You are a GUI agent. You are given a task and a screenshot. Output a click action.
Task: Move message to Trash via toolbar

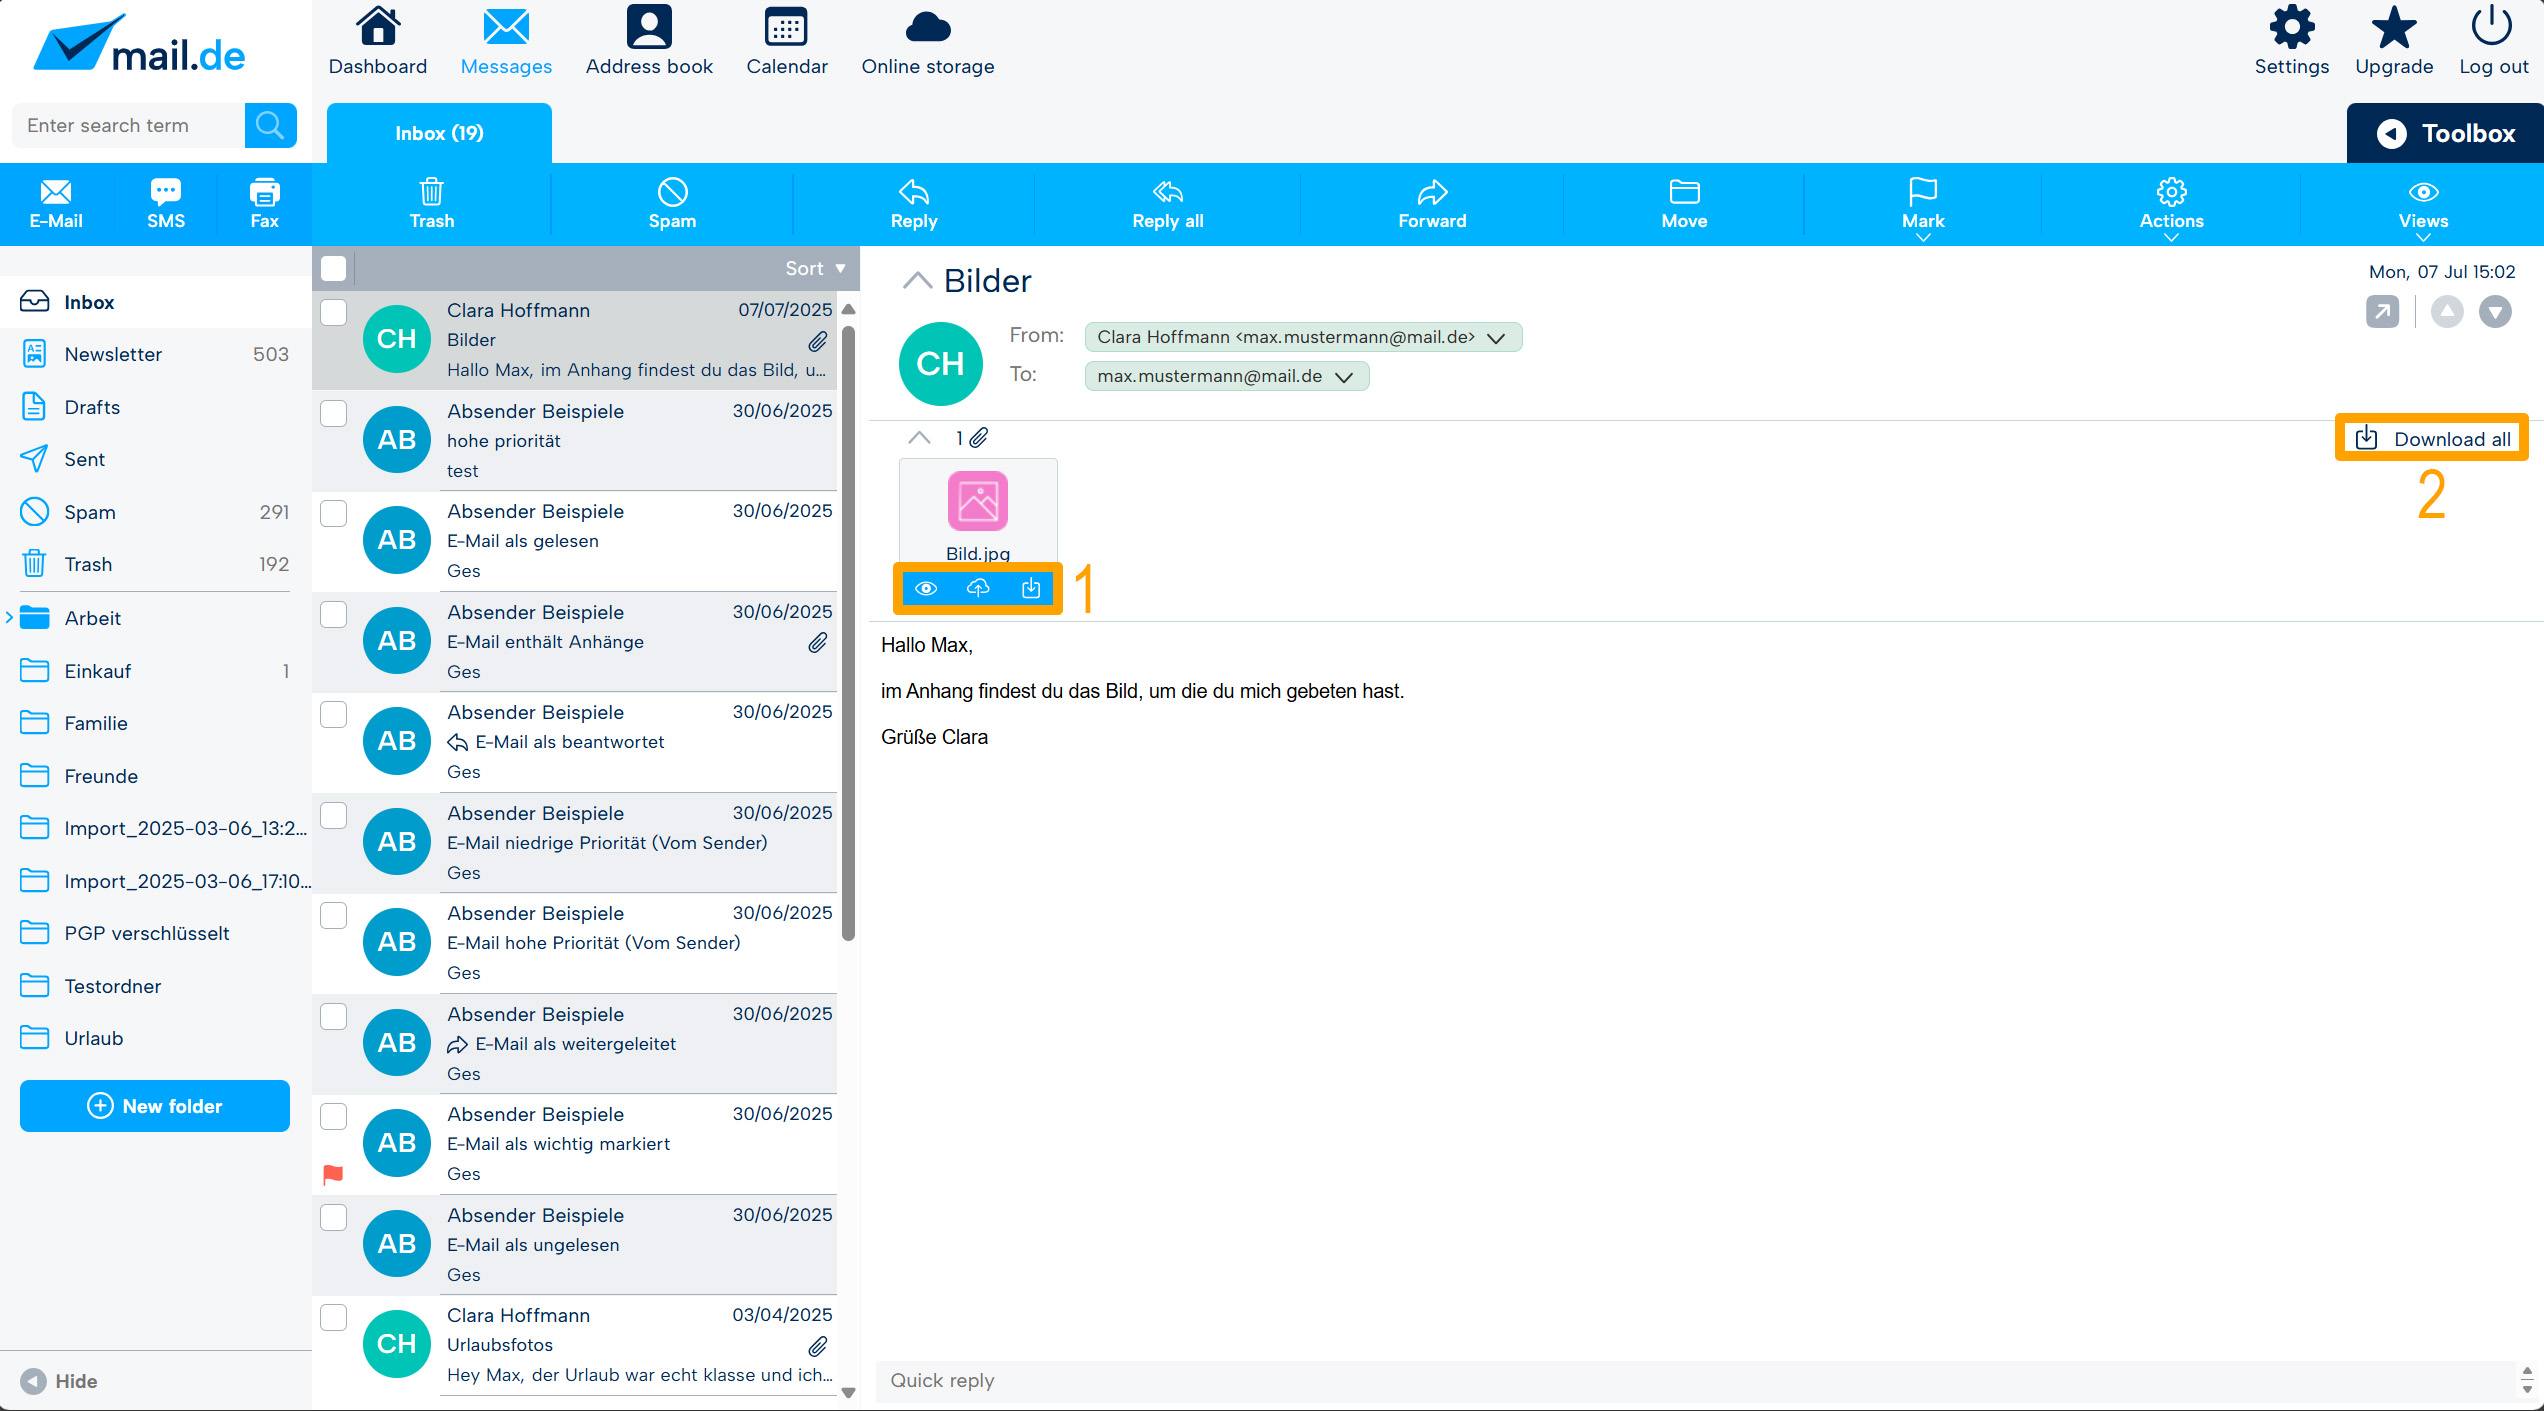432,204
